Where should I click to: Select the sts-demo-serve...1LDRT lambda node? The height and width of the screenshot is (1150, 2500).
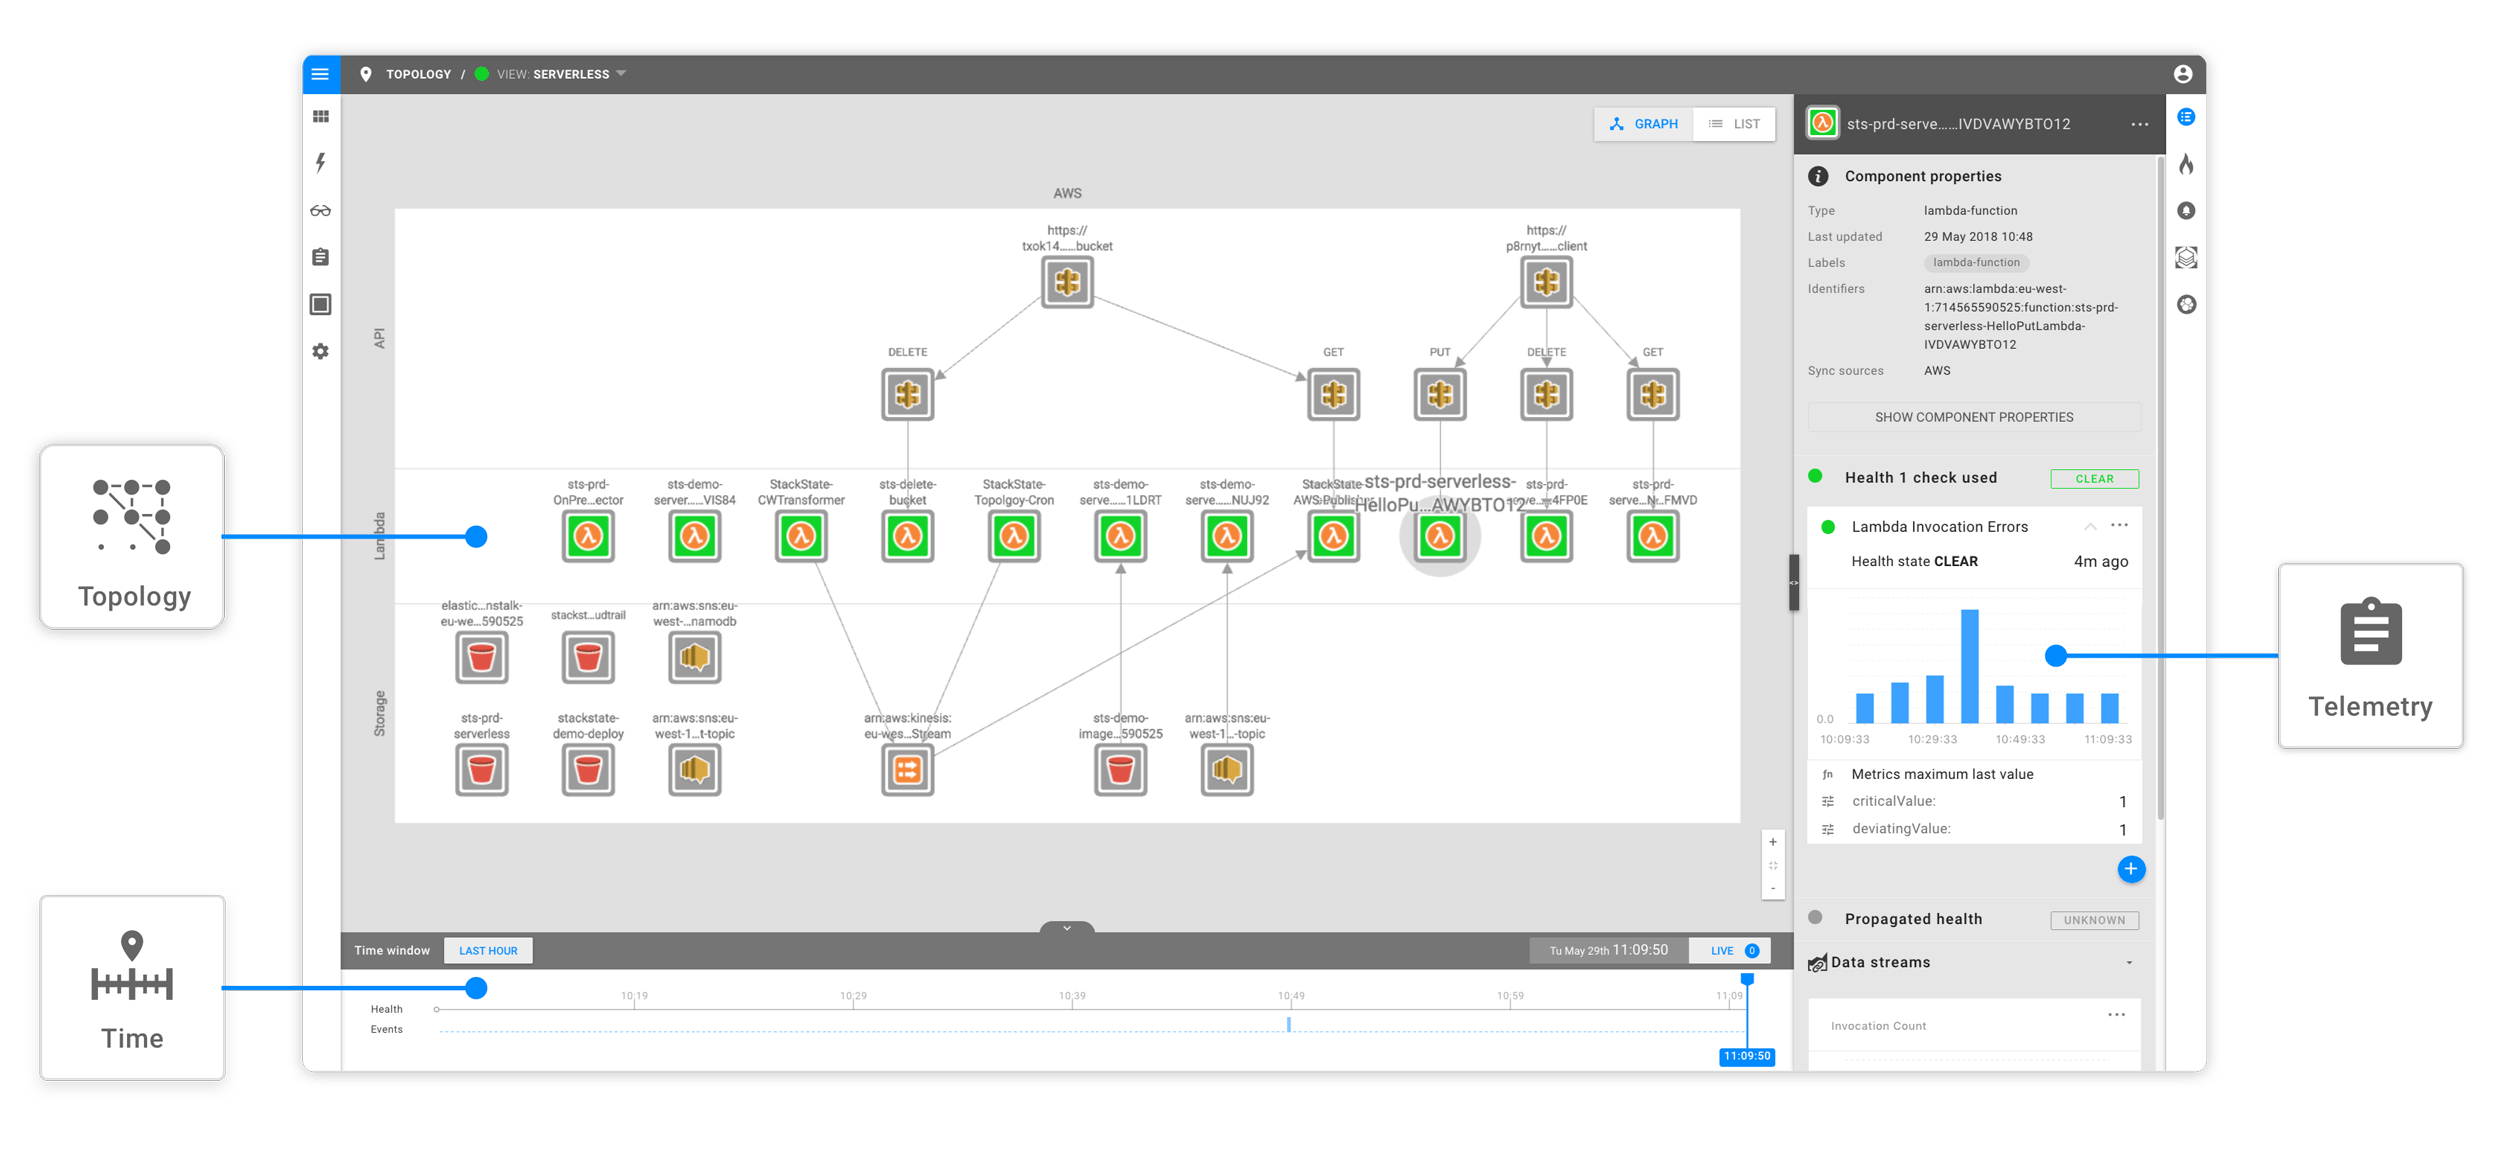click(1121, 537)
